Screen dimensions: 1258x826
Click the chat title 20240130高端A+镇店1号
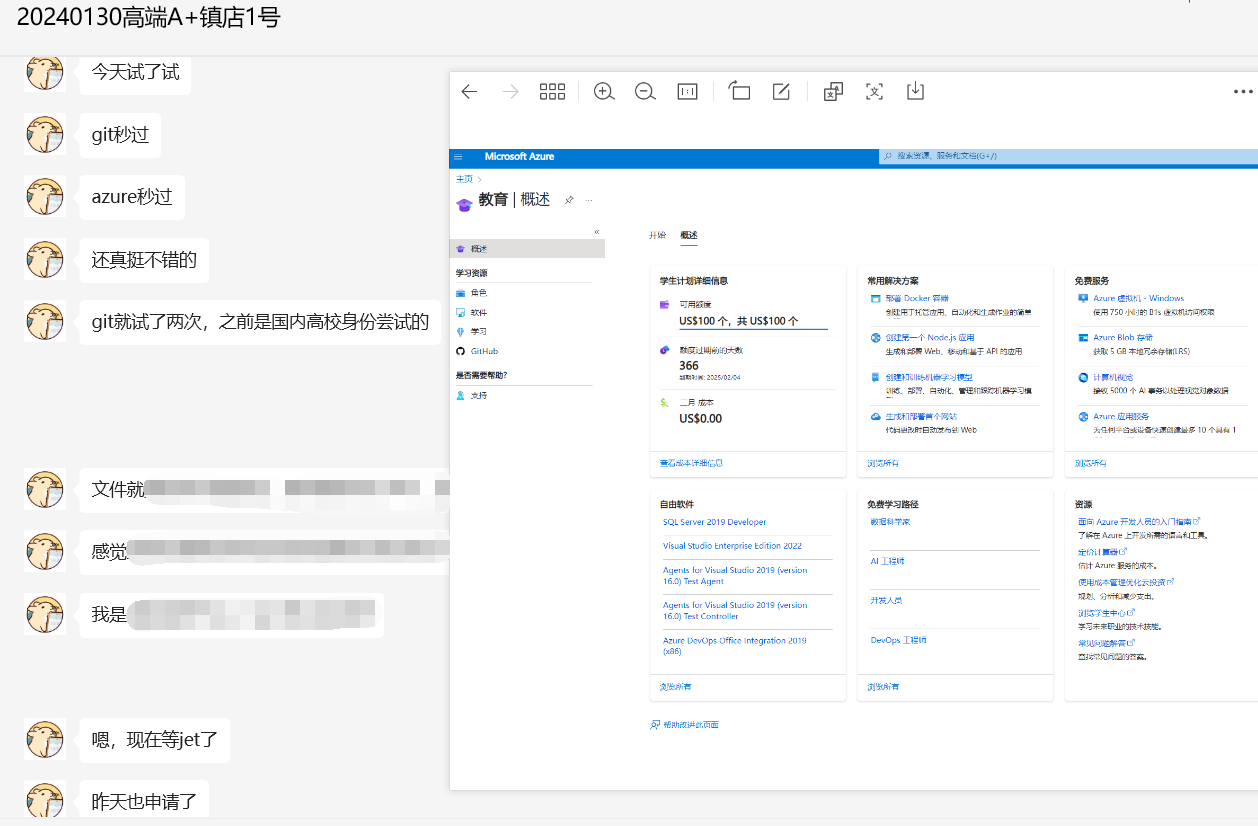pos(148,17)
